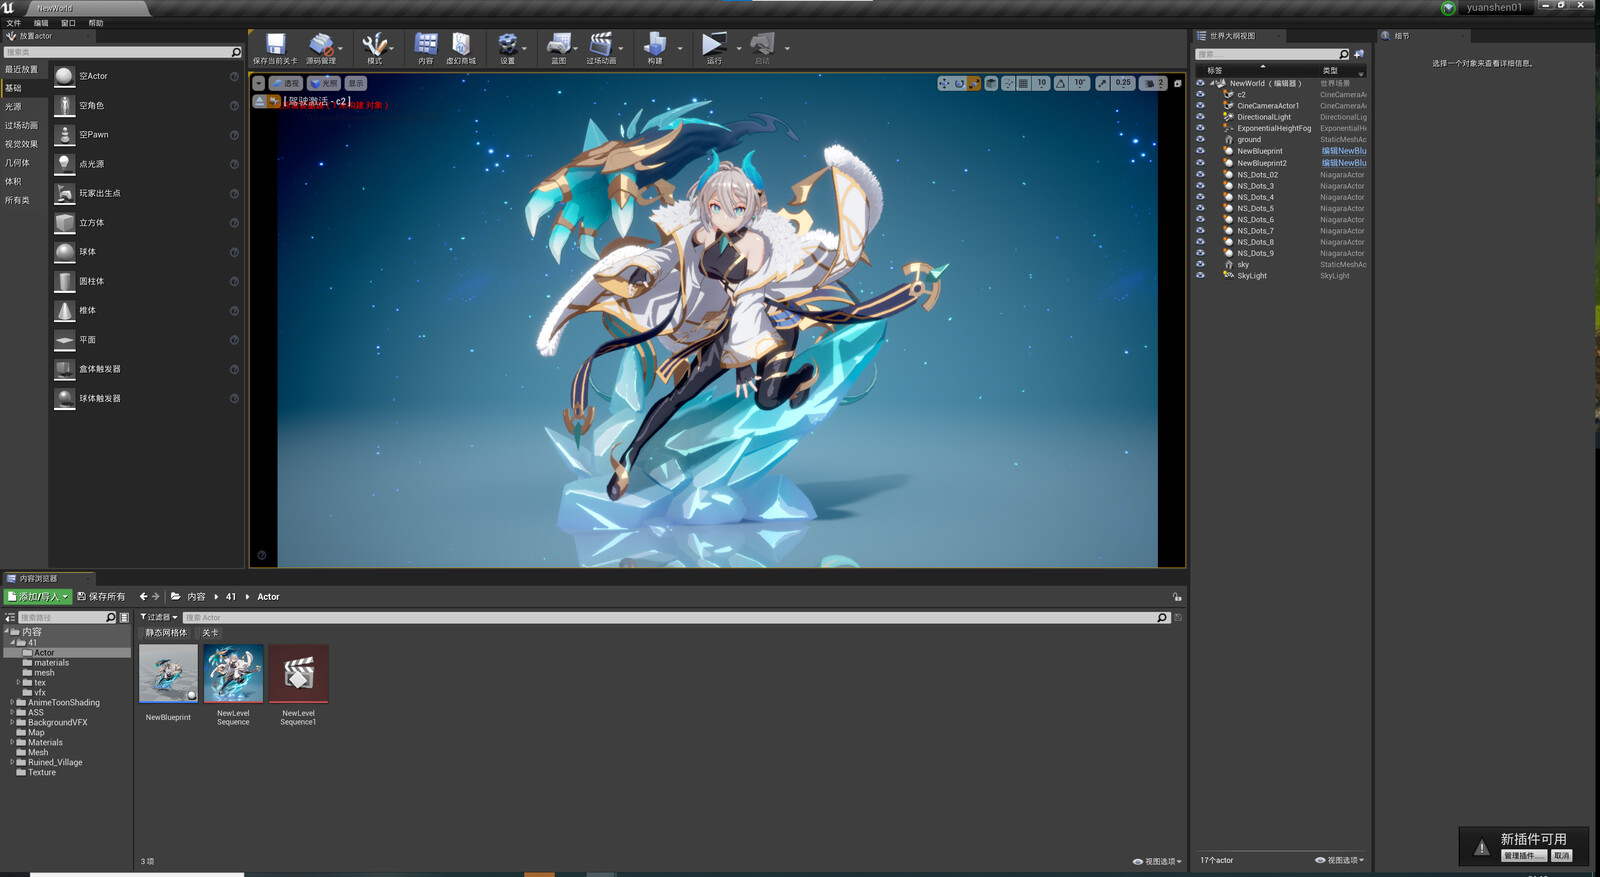The height and width of the screenshot is (877, 1600).
Task: Toggle visibility of c2 camera actor
Action: [x=1200, y=94]
